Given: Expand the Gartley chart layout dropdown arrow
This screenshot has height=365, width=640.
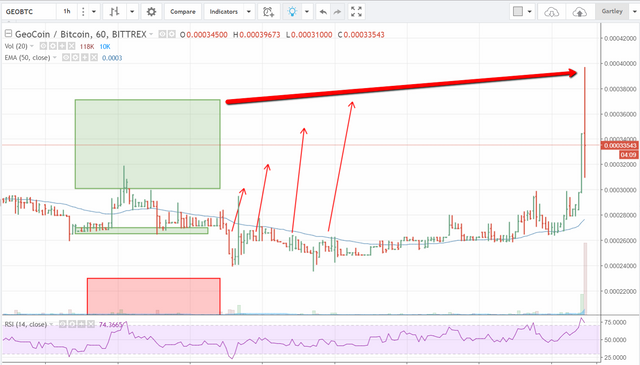Looking at the screenshot, I should 634,12.
